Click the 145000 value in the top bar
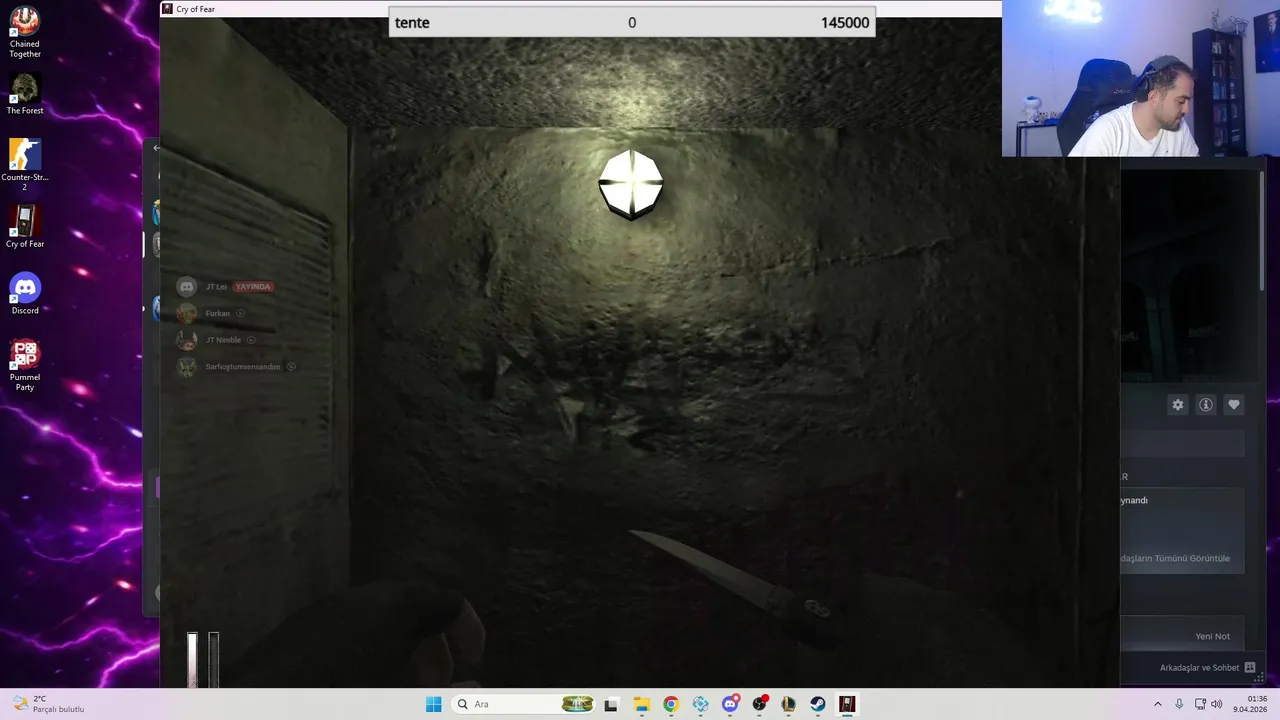 [x=845, y=23]
